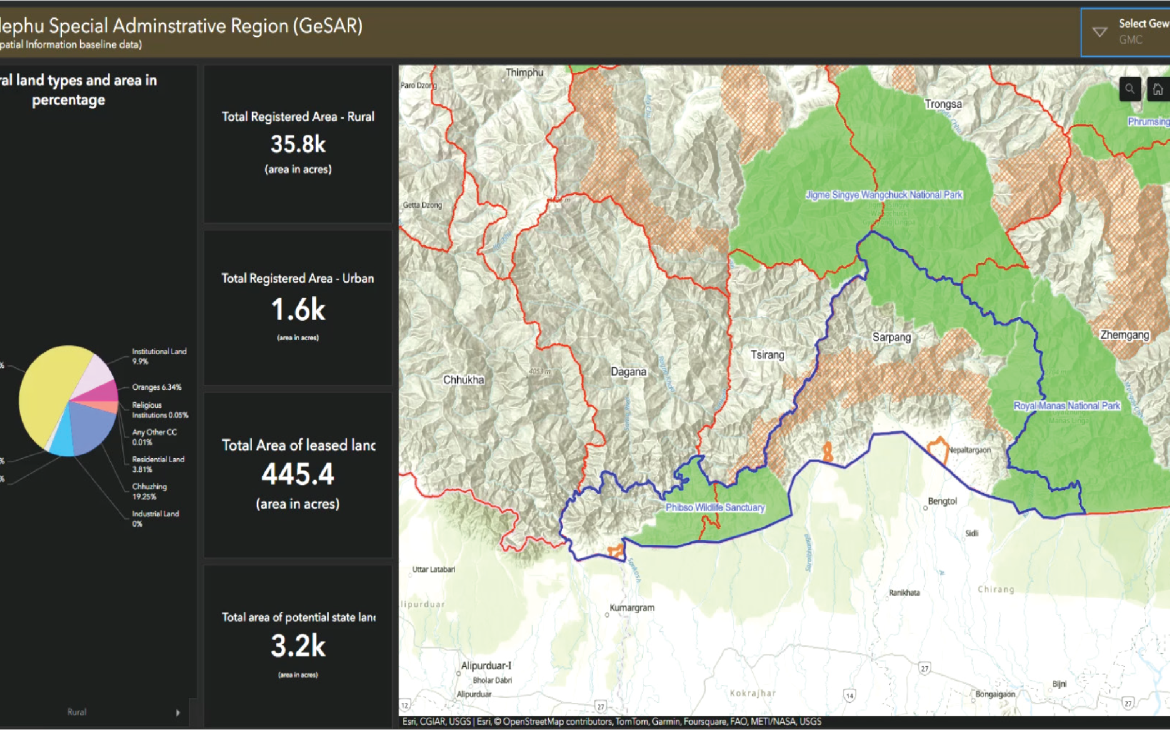Screen dimensions: 1170x730
Task: Click the Trongsa label on the map
Action: click(943, 104)
